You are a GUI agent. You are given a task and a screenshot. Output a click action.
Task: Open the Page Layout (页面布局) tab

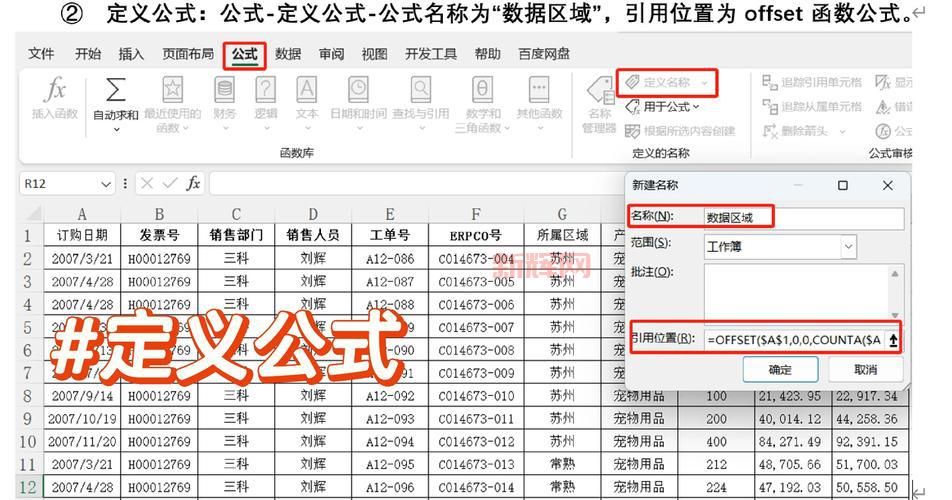click(188, 54)
